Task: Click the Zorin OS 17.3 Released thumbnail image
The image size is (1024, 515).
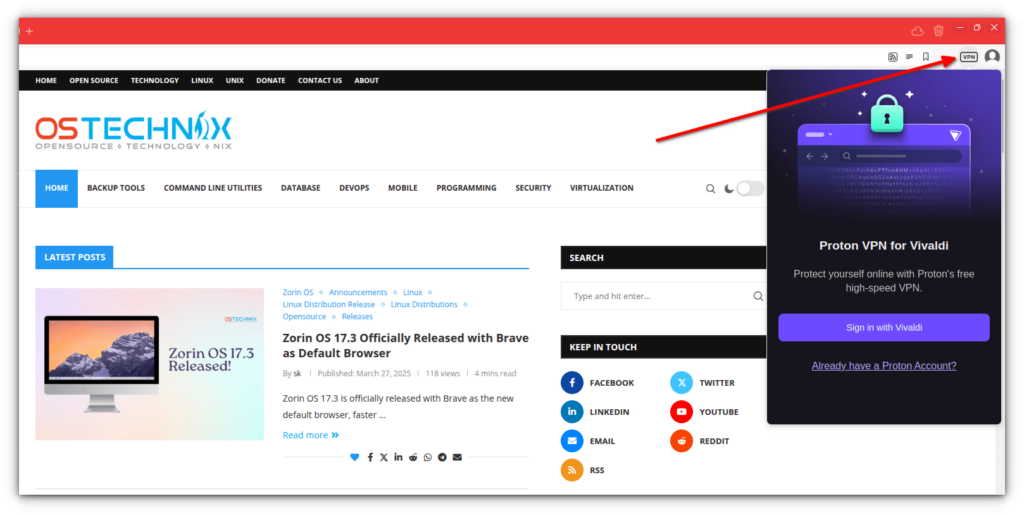Action: point(150,364)
